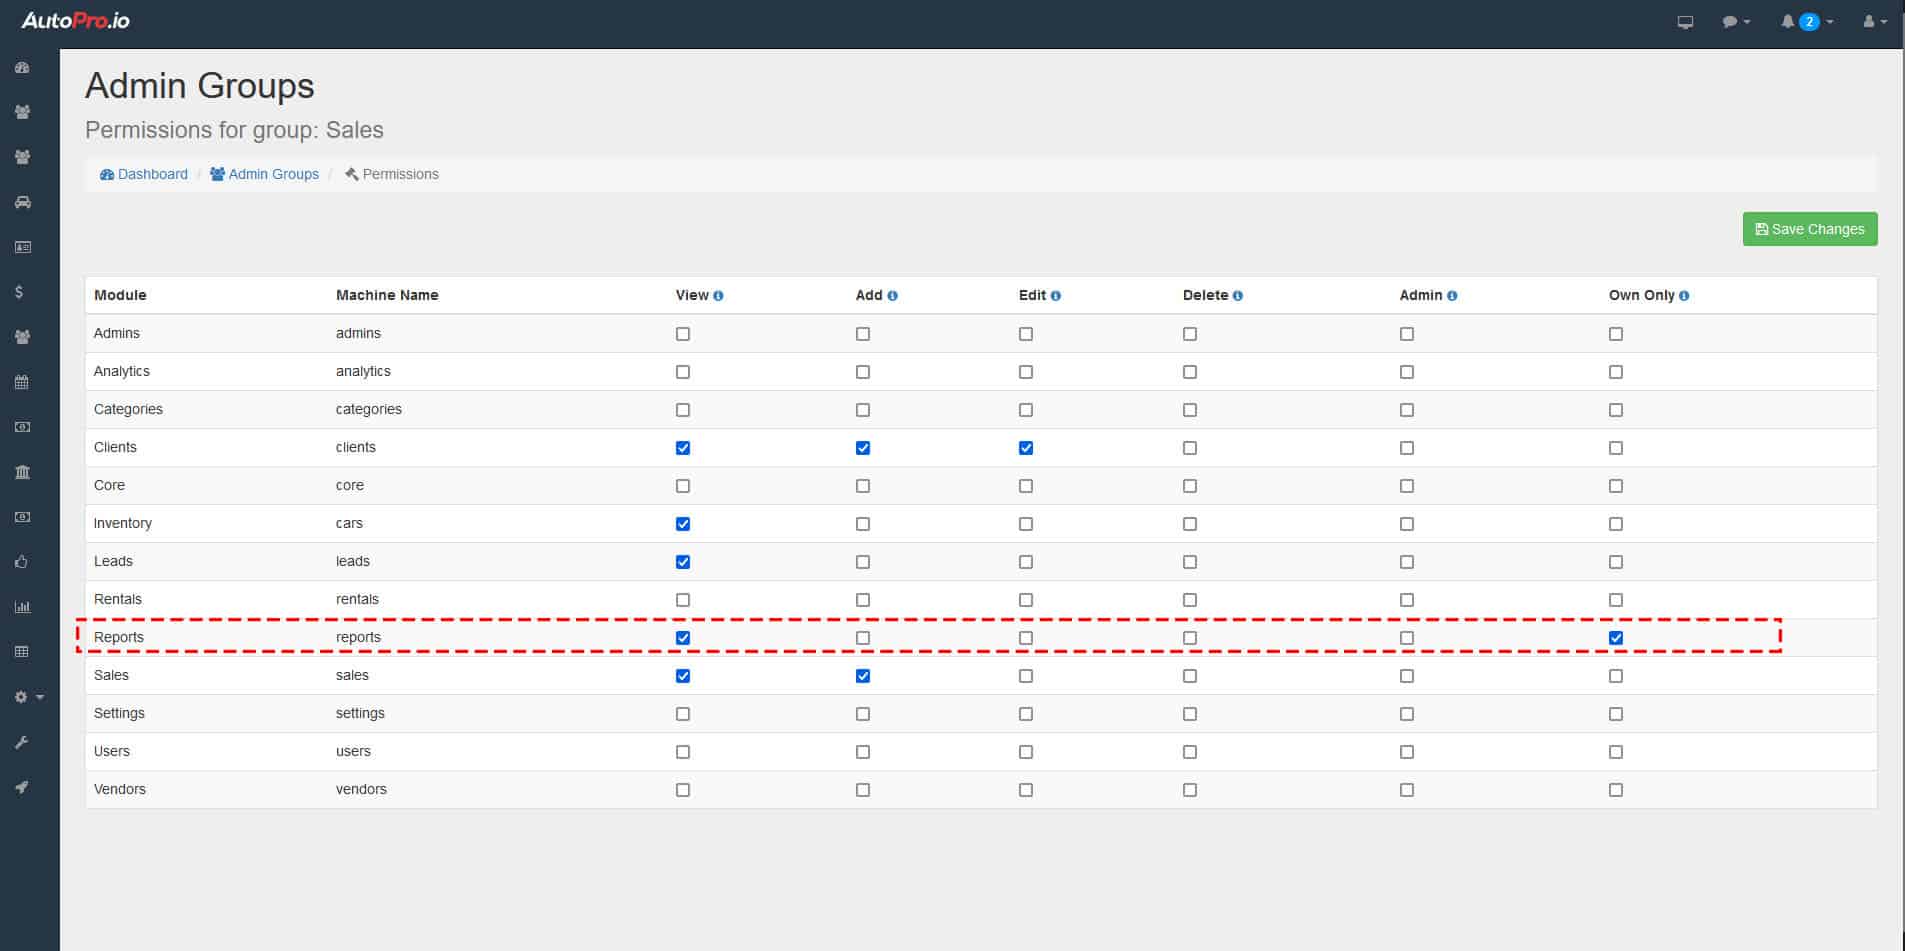Click the Permissions breadcrumb item
1905x951 pixels.
[x=391, y=174]
